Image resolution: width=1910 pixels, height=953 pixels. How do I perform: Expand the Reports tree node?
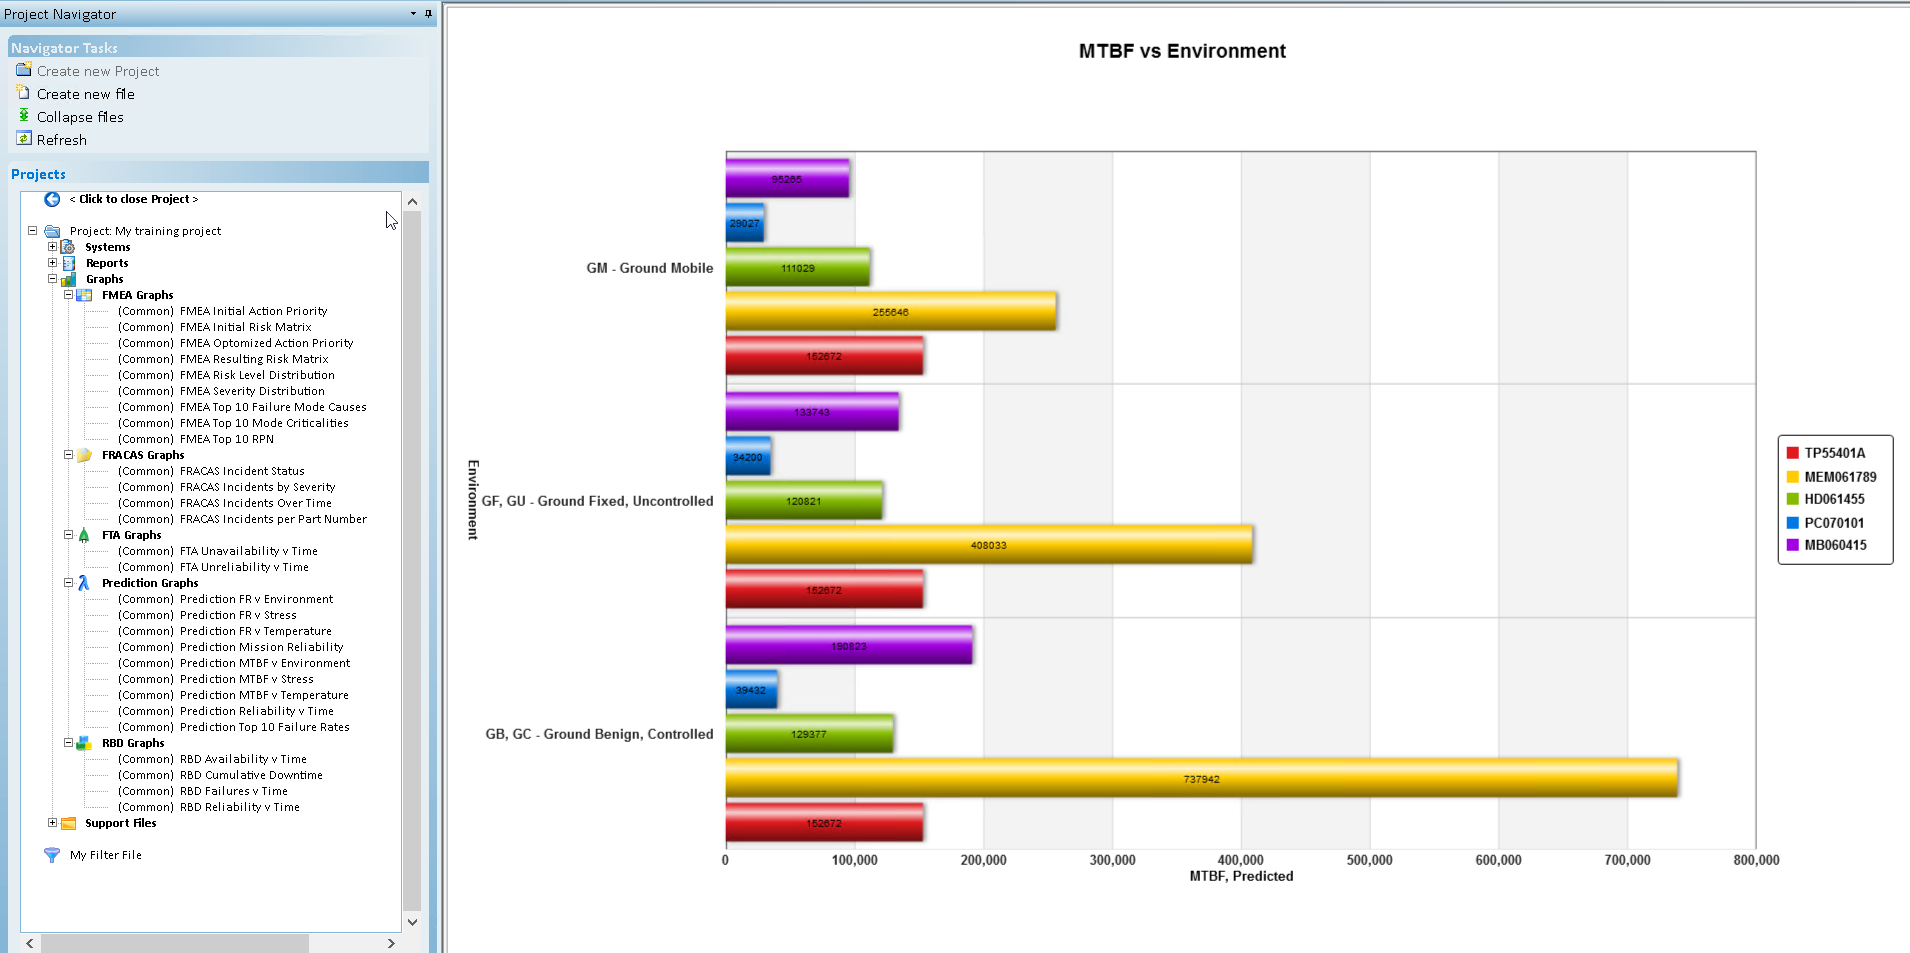pyautogui.click(x=52, y=262)
